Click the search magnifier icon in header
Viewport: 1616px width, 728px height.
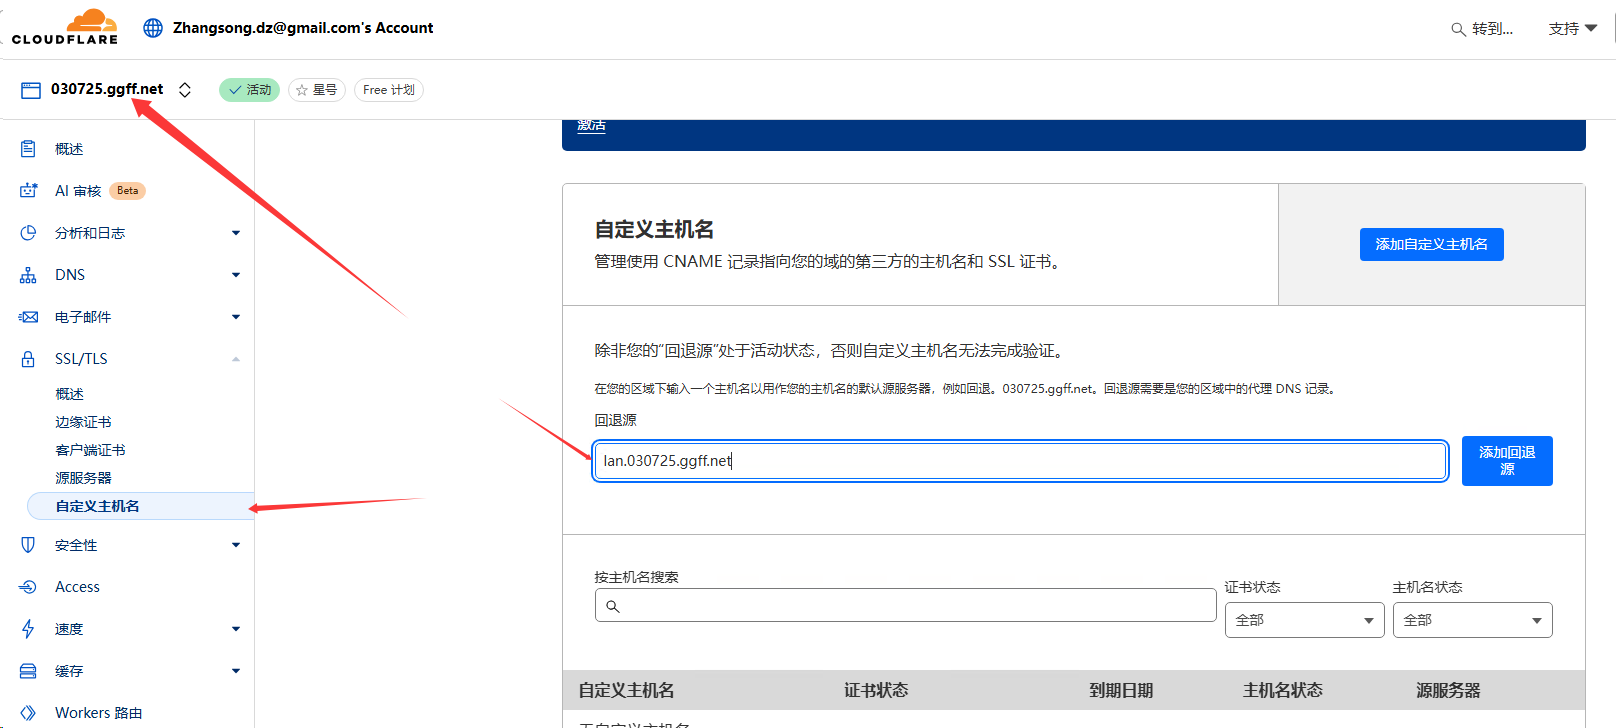click(x=1458, y=29)
